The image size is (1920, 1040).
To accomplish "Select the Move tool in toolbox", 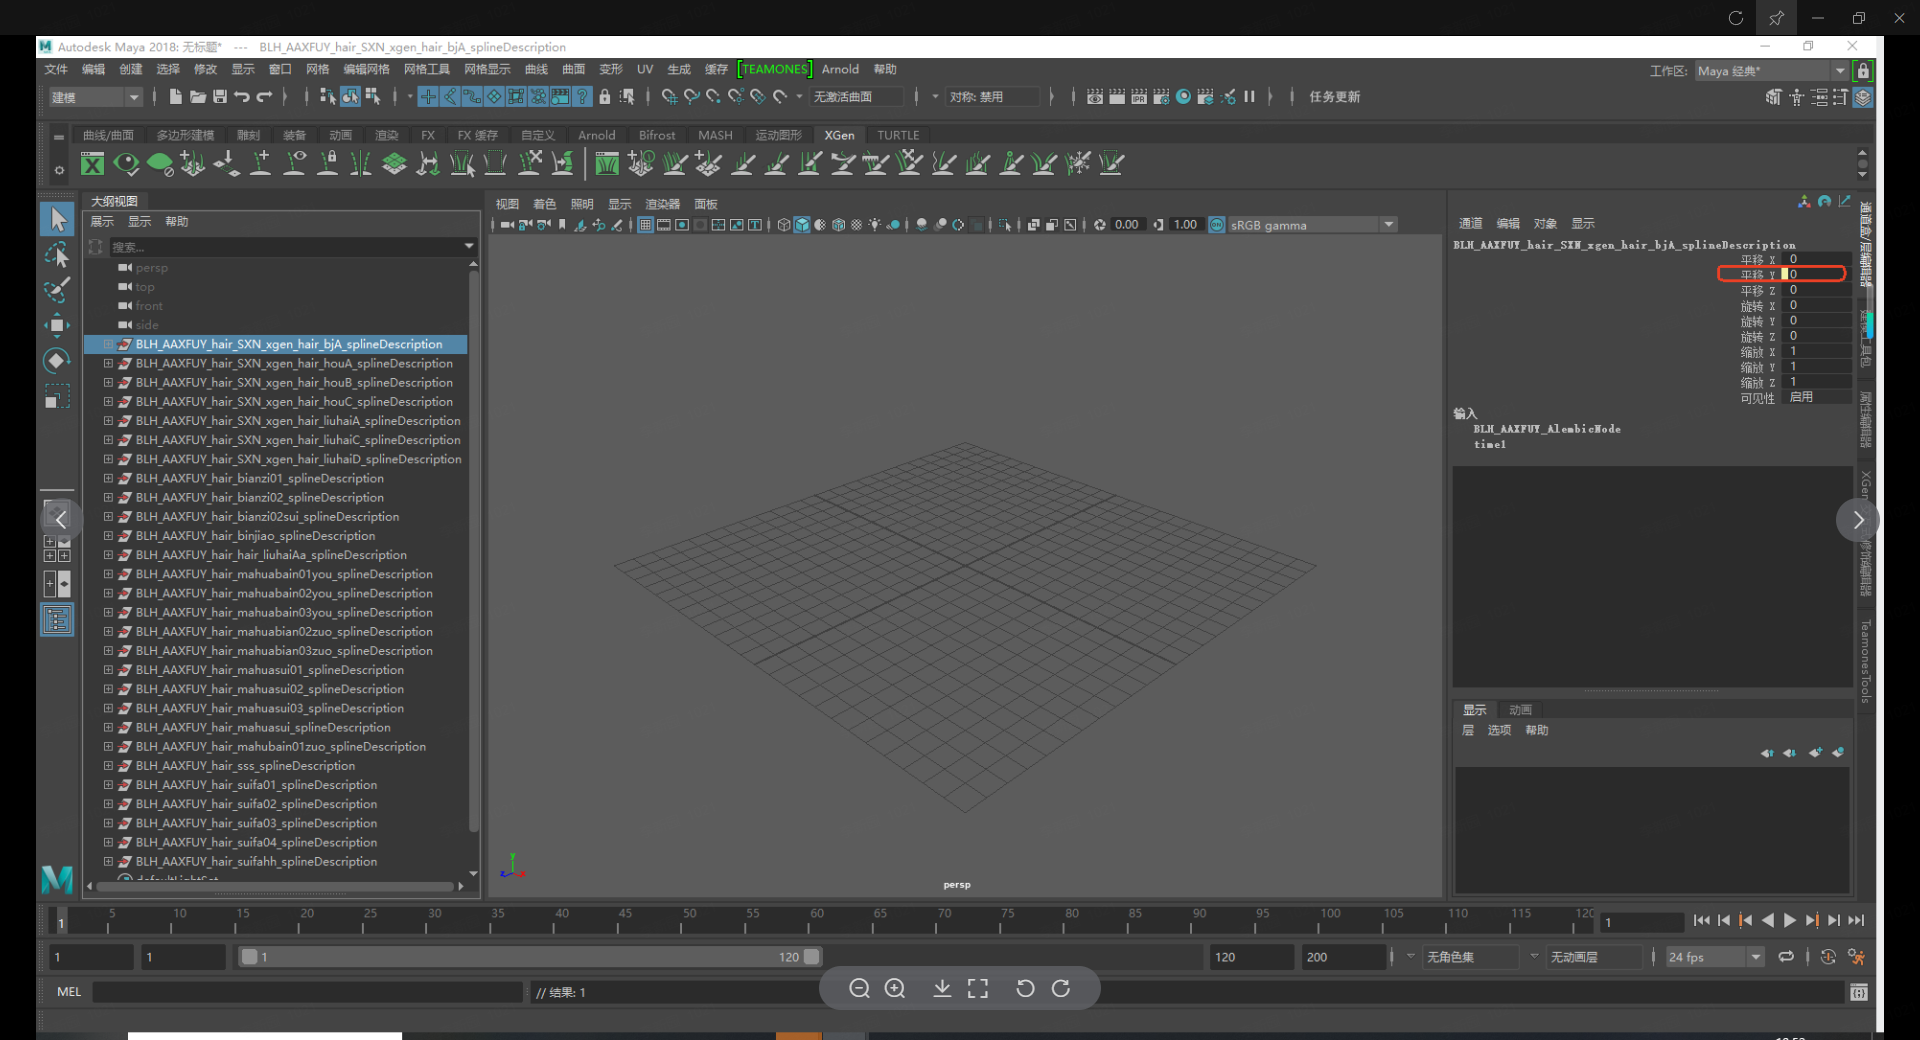I will pyautogui.click(x=57, y=325).
